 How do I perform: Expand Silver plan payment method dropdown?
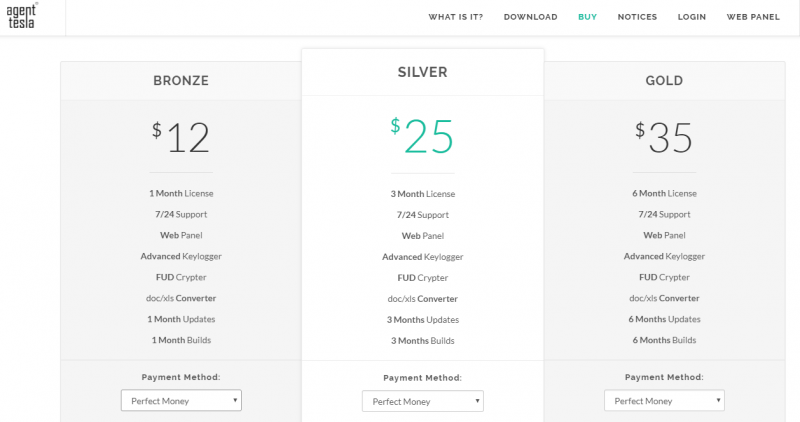422,401
